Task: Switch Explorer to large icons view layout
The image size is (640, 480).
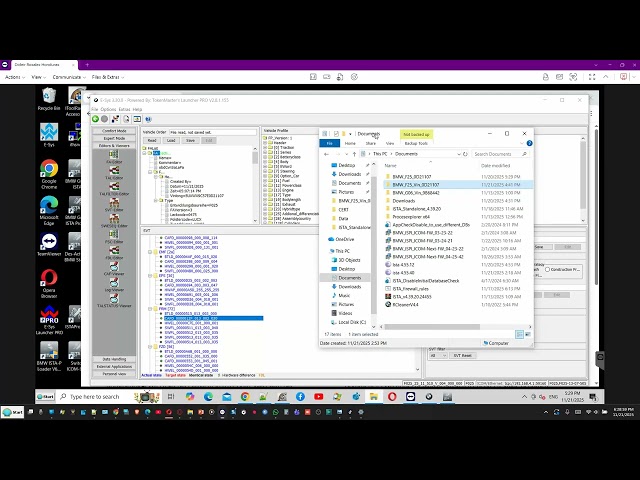Action: click(528, 334)
